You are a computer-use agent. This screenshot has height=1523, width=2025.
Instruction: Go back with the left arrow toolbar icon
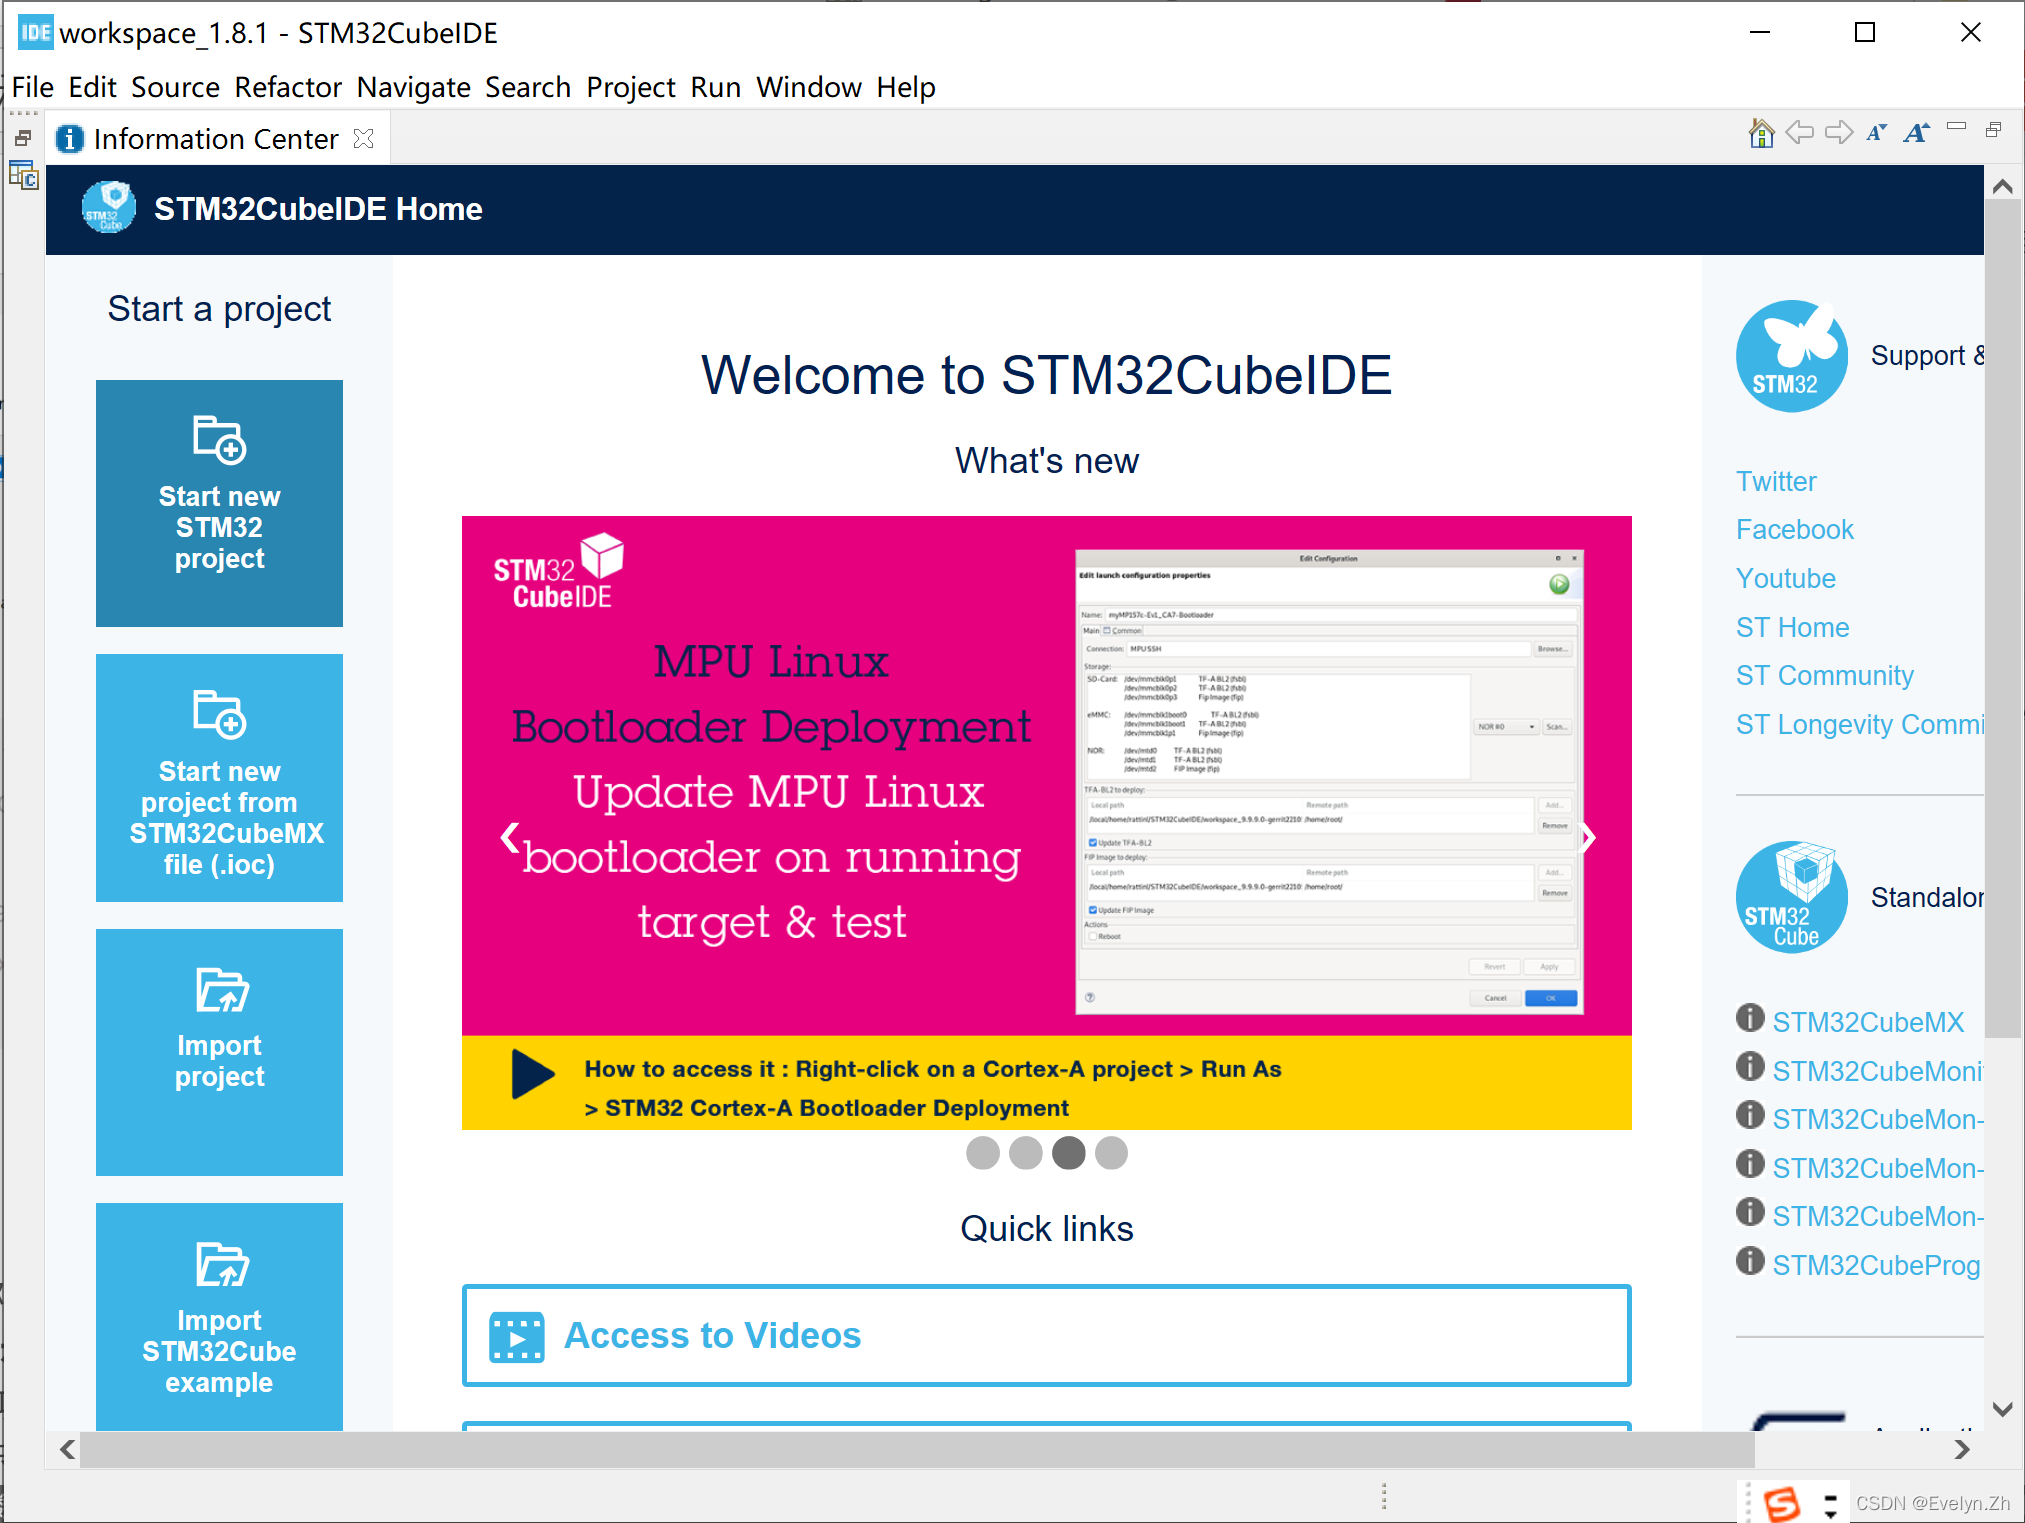pos(1799,133)
